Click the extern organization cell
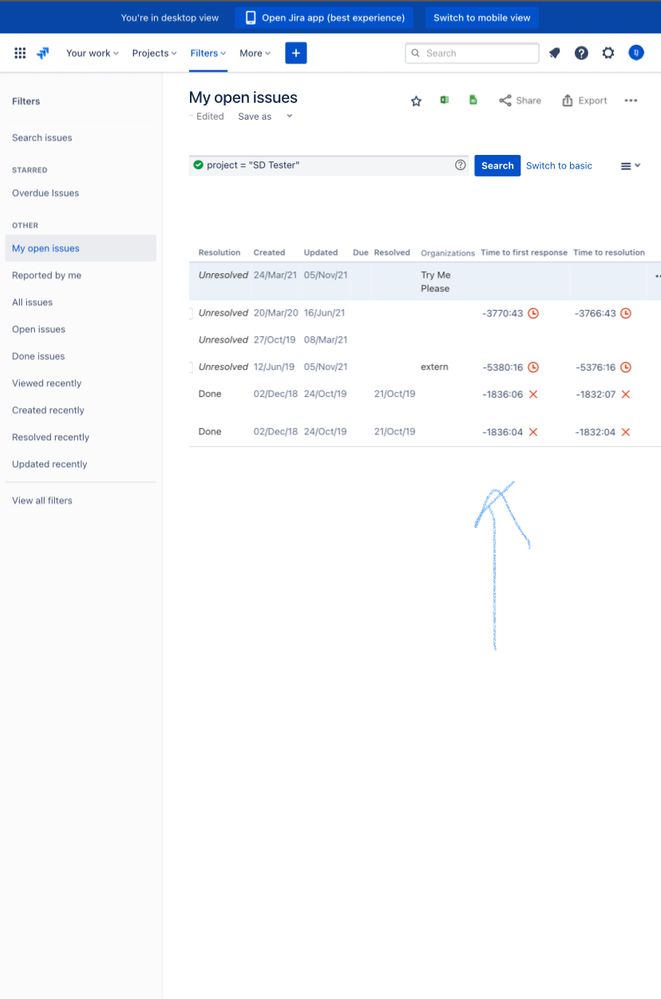This screenshot has height=999, width=661. tap(434, 367)
